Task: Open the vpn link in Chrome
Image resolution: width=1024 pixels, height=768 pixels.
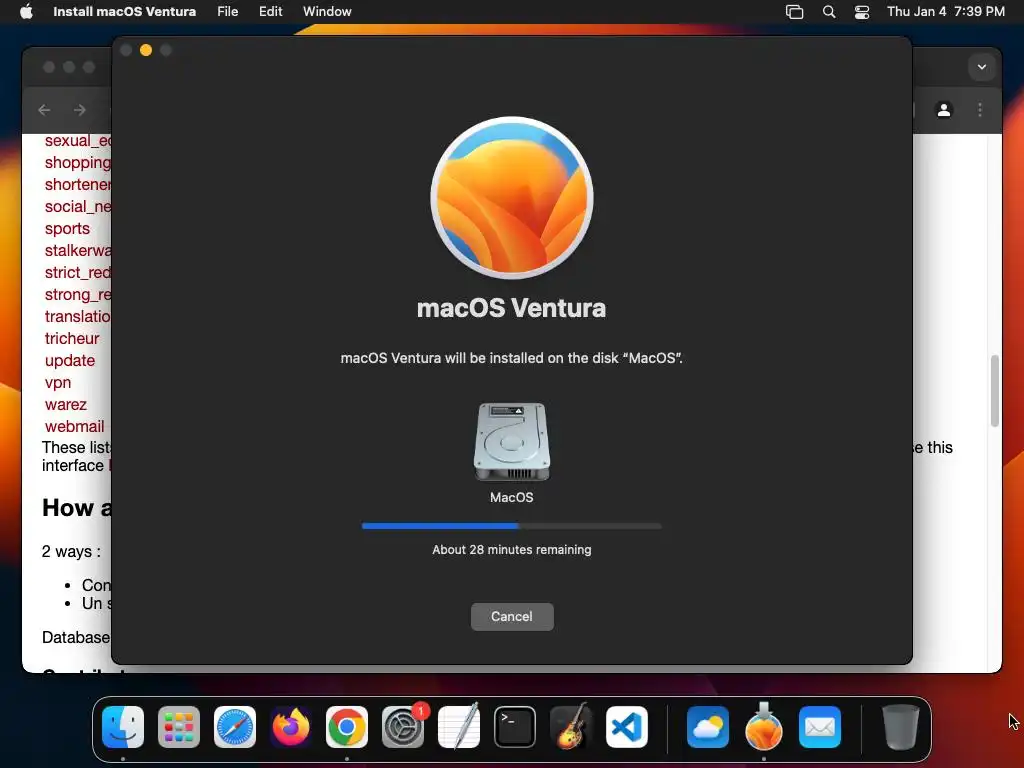Action: (57, 383)
